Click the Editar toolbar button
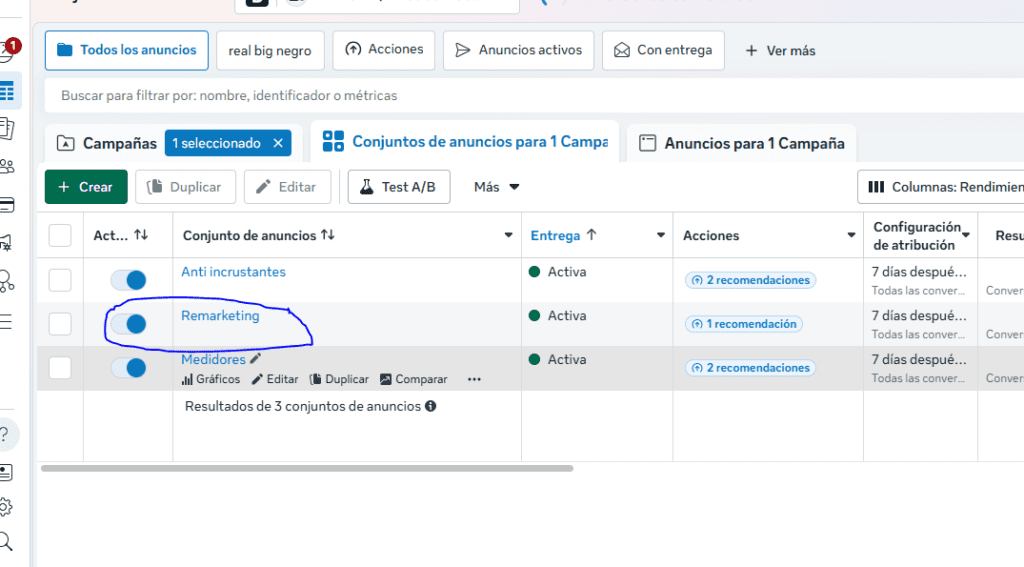This screenshot has width=1024, height=567. [x=287, y=187]
